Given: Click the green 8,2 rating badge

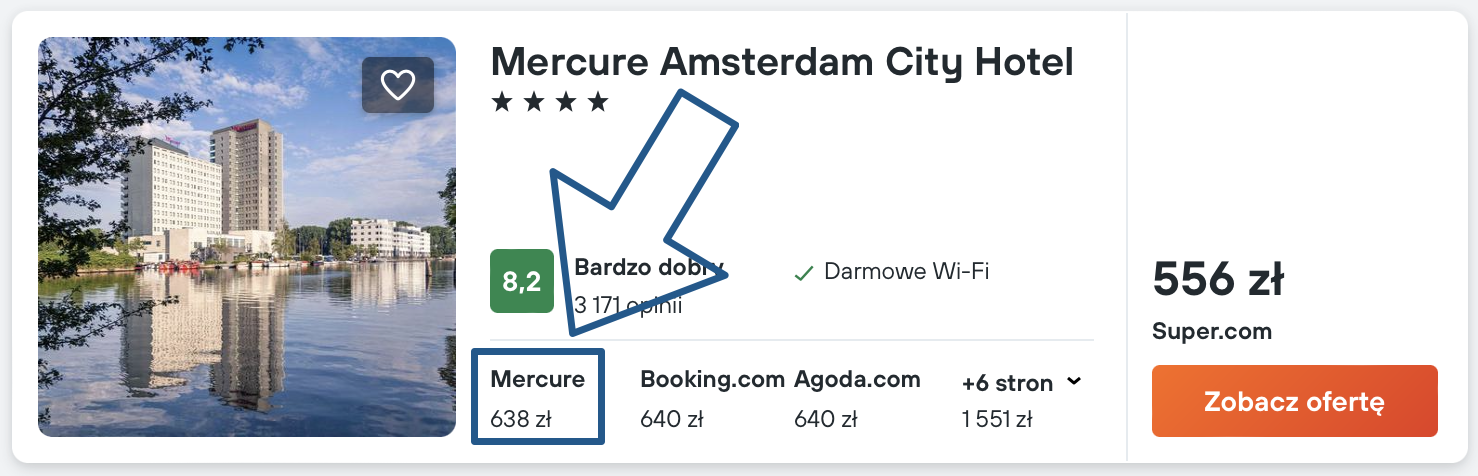Looking at the screenshot, I should 521,281.
